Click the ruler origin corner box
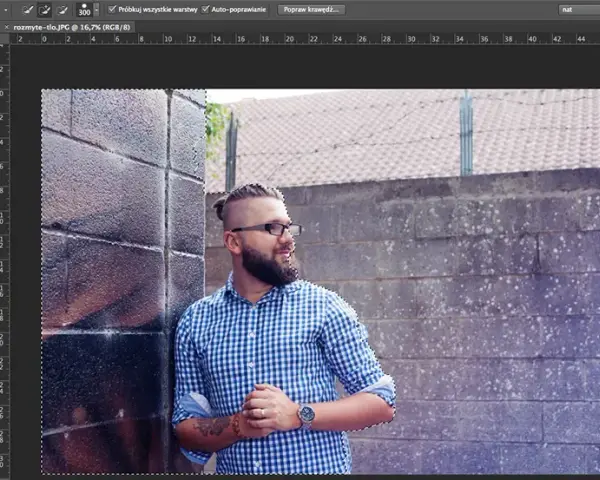This screenshot has width=600, height=480. pos(5,39)
